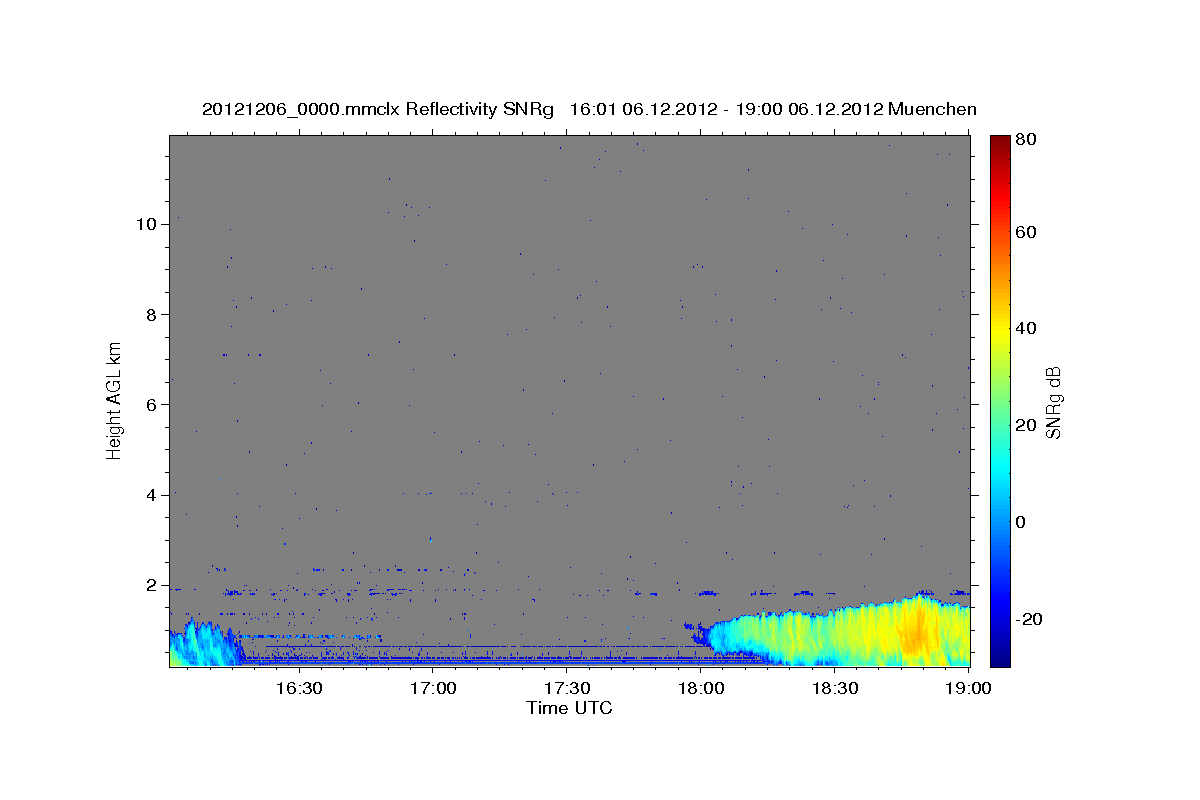Viewport: 1200px width, 800px height.
Task: Click the 17:00 time tick label
Action: click(432, 689)
